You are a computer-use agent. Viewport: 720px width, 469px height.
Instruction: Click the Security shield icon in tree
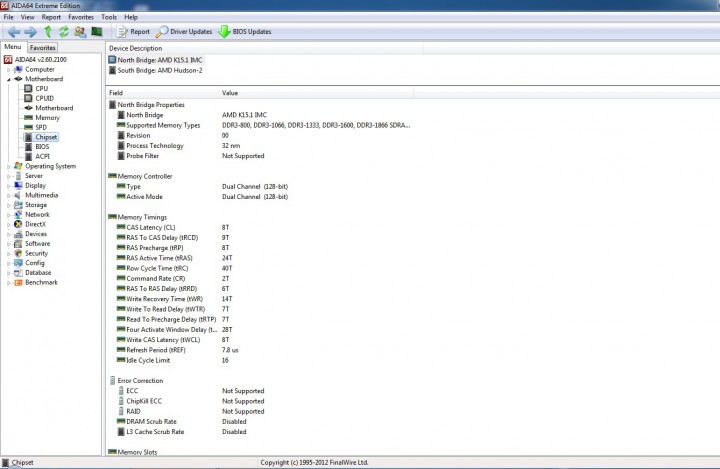(18, 253)
